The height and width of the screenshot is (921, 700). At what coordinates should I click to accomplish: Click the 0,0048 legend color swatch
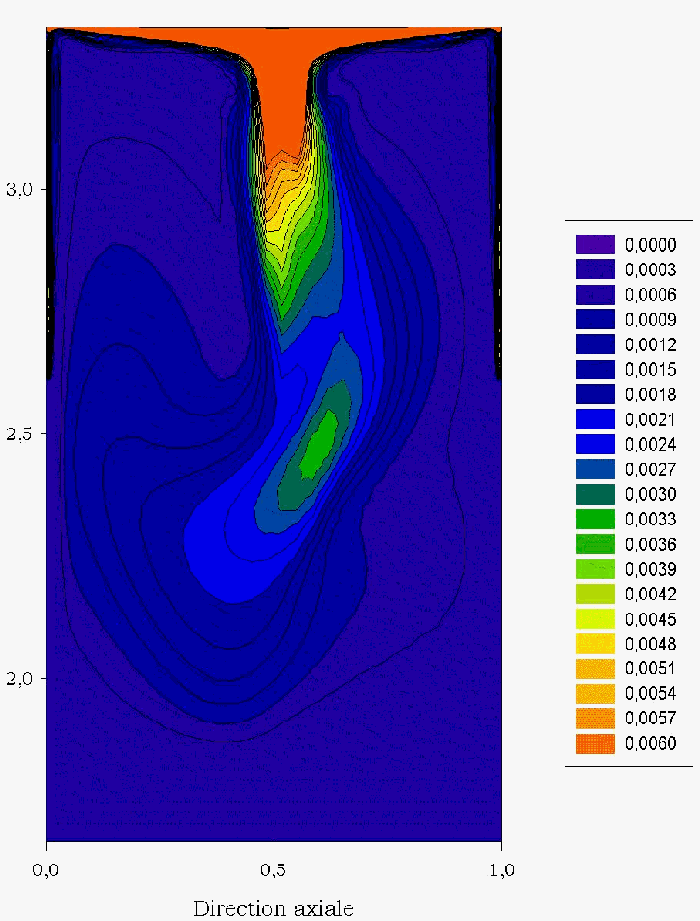coord(595,643)
